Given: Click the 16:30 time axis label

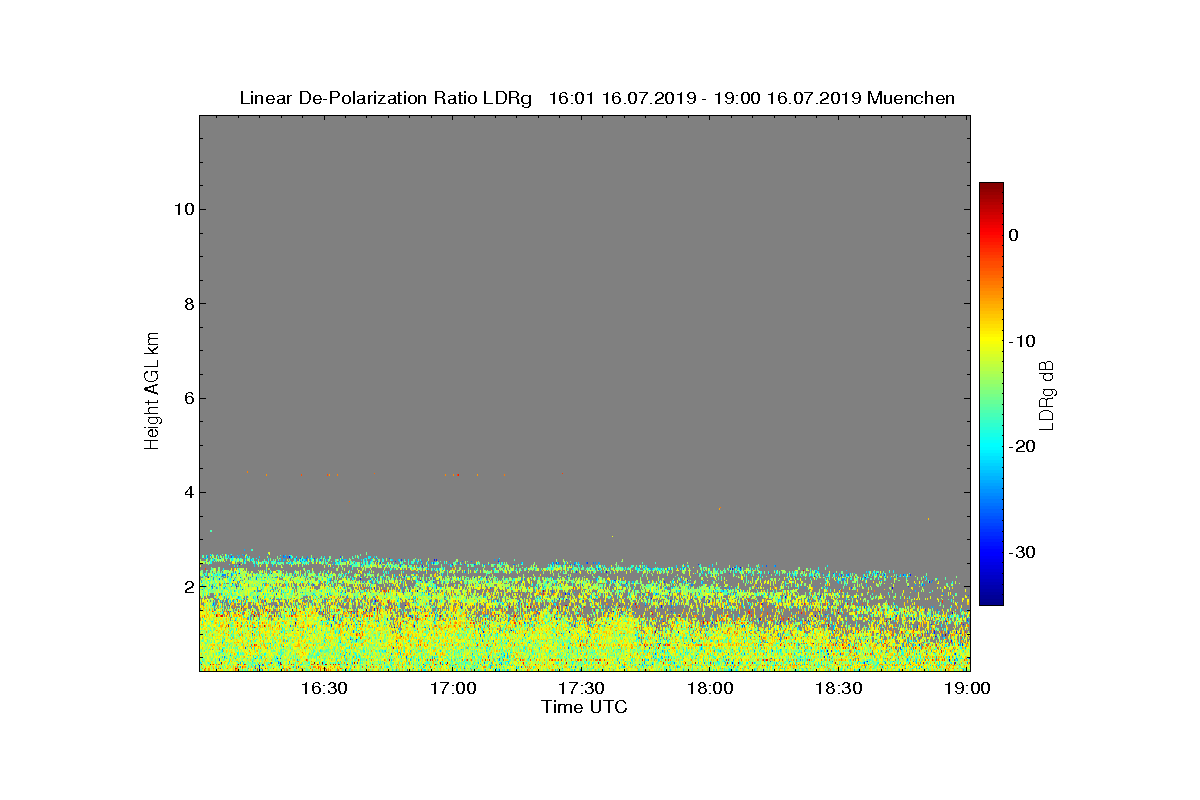Looking at the screenshot, I should pyautogui.click(x=323, y=689).
